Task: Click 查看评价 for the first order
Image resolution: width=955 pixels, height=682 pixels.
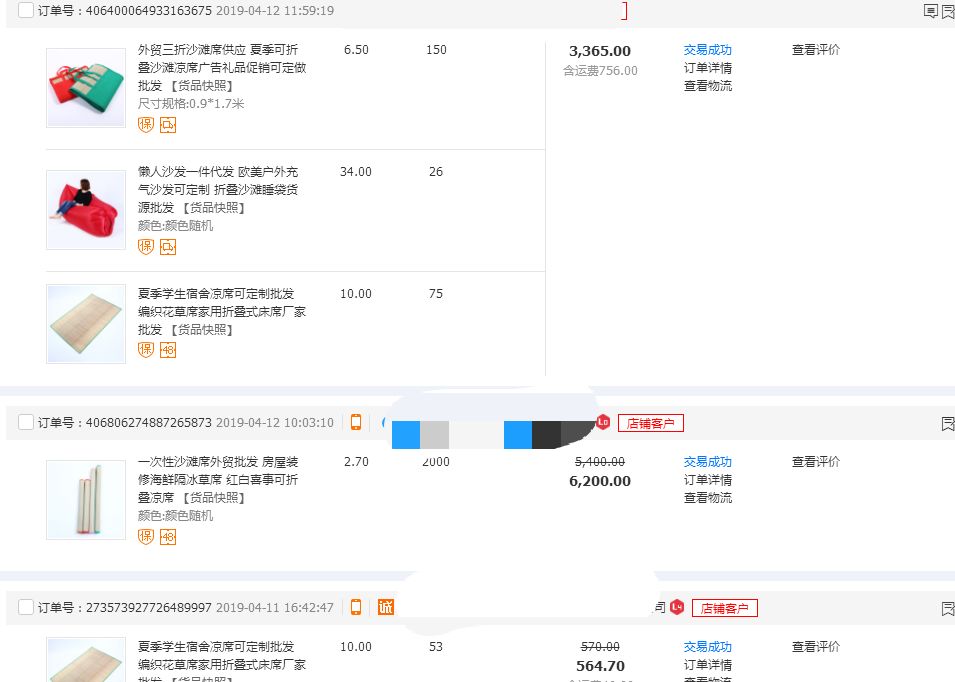Action: (815, 50)
